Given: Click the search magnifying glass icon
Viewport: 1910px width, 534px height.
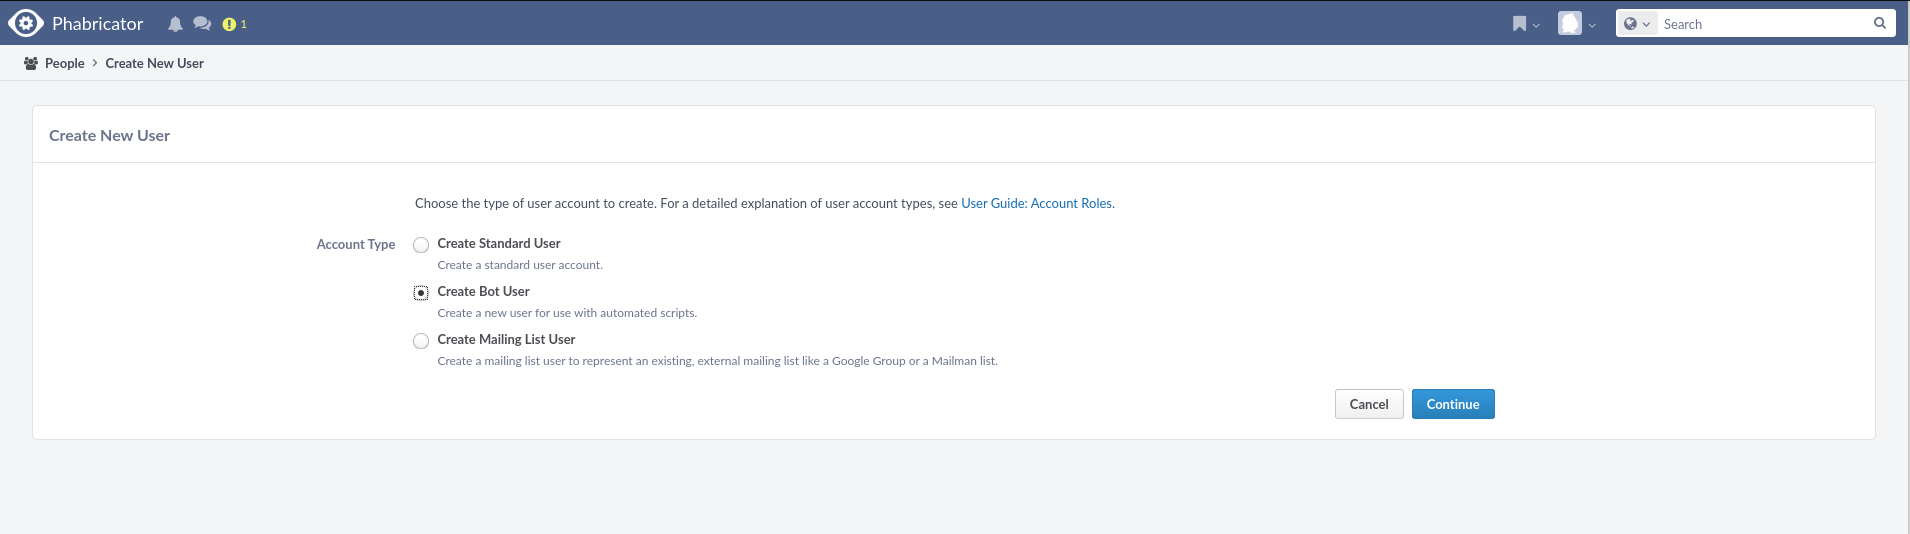Looking at the screenshot, I should click(x=1879, y=23).
